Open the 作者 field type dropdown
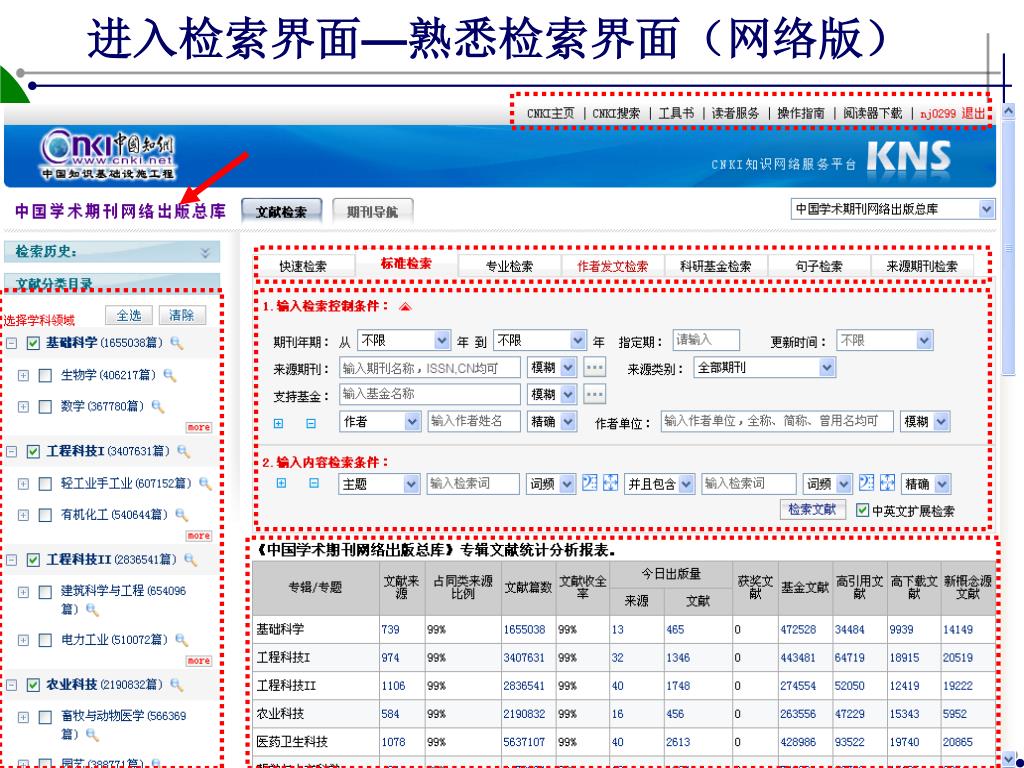Screen dimensions: 1024x768 click(380, 422)
